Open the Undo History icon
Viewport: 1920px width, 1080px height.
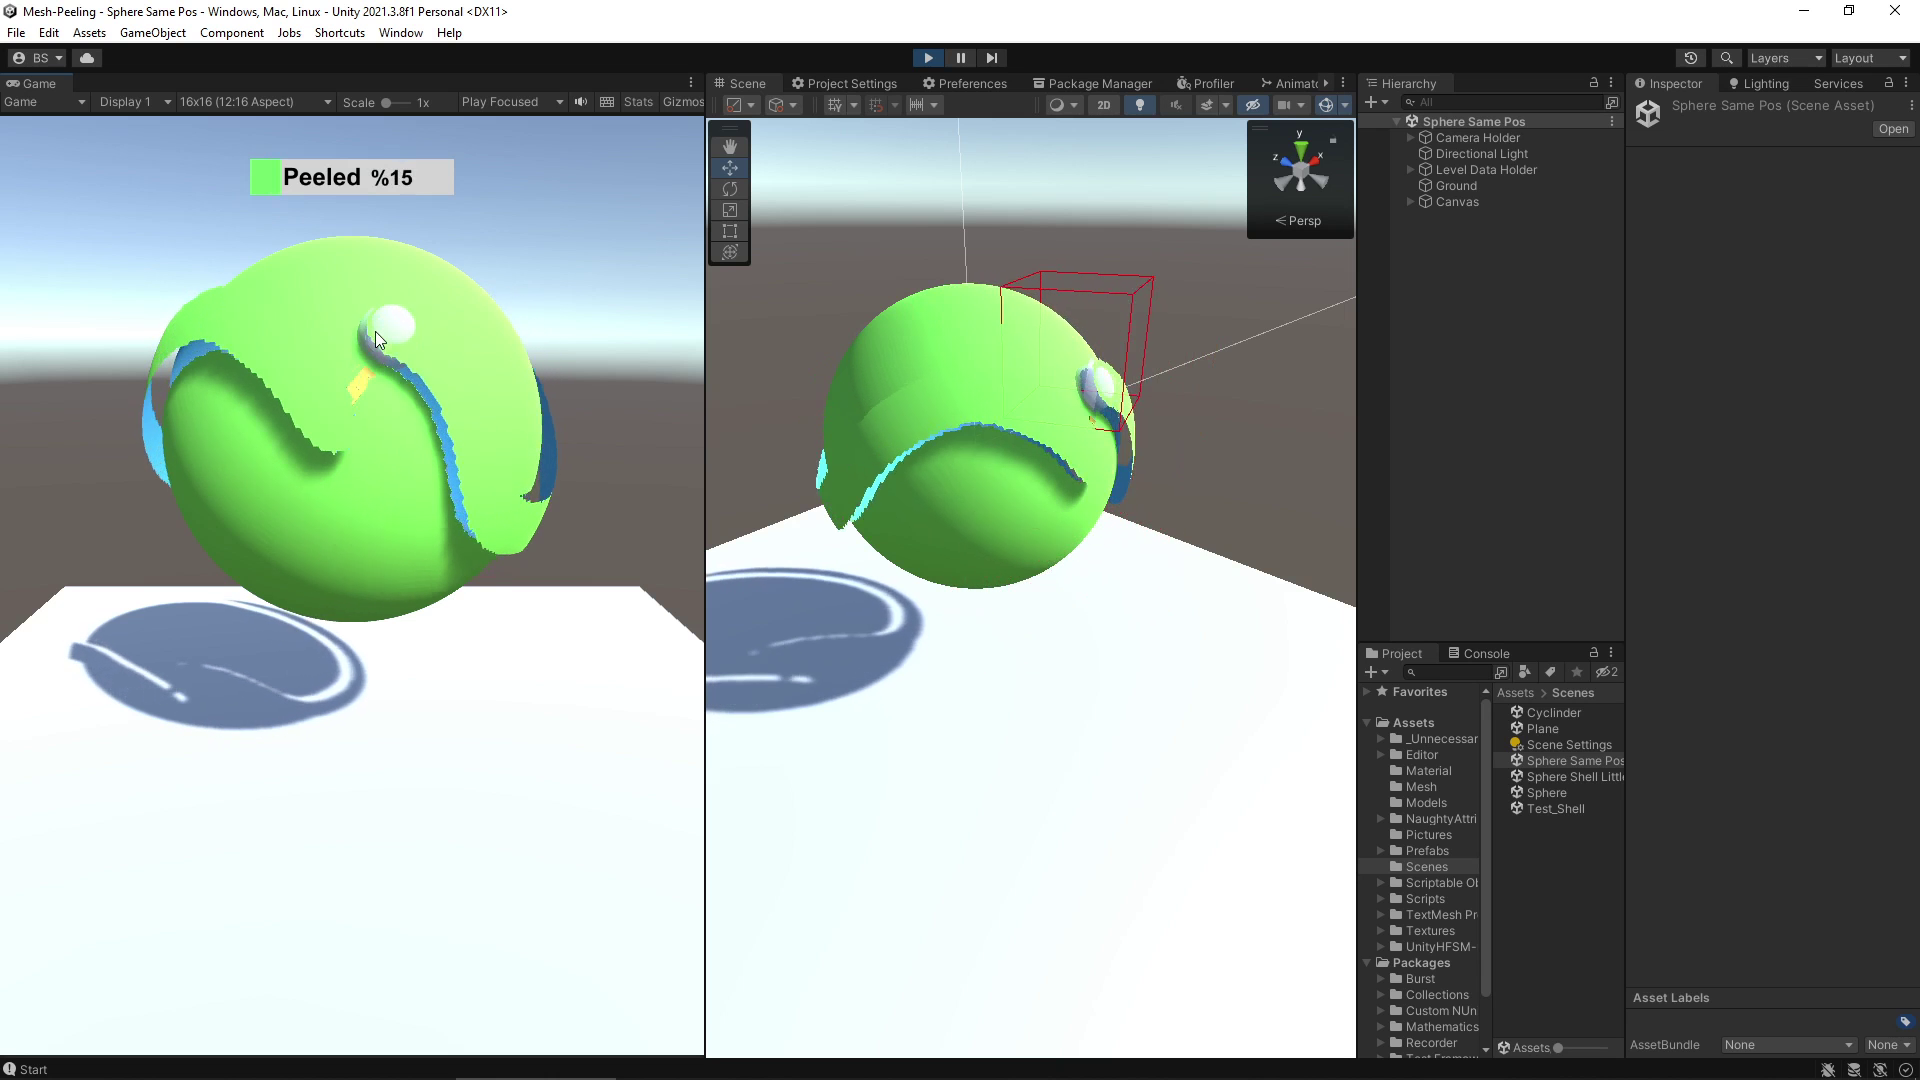click(x=1691, y=58)
